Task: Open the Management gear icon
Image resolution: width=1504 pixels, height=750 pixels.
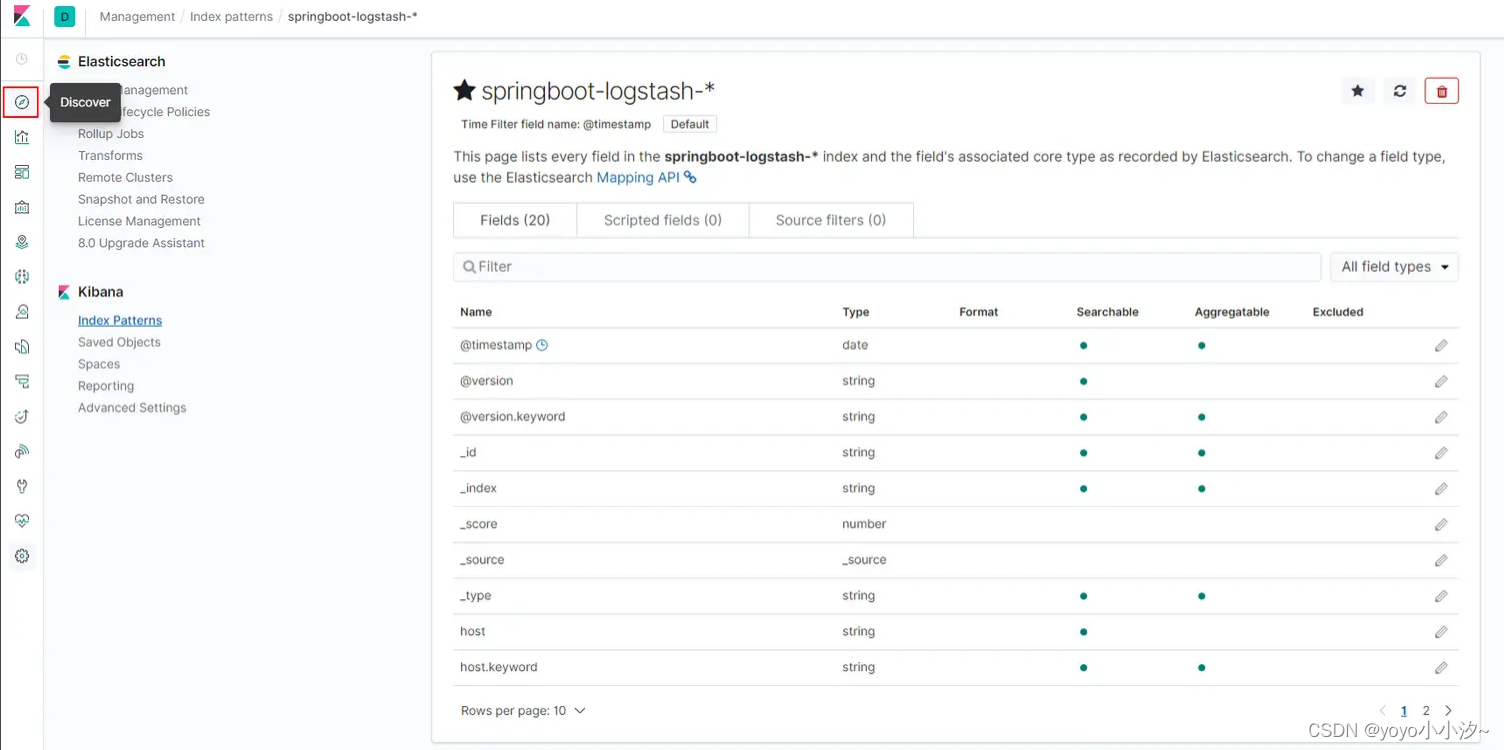Action: (22, 556)
